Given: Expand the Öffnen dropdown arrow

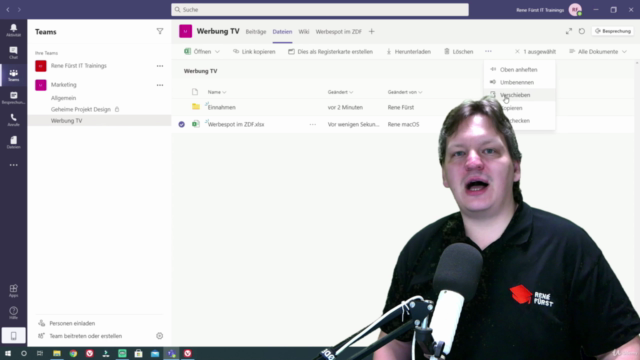Looking at the screenshot, I should pos(217,52).
